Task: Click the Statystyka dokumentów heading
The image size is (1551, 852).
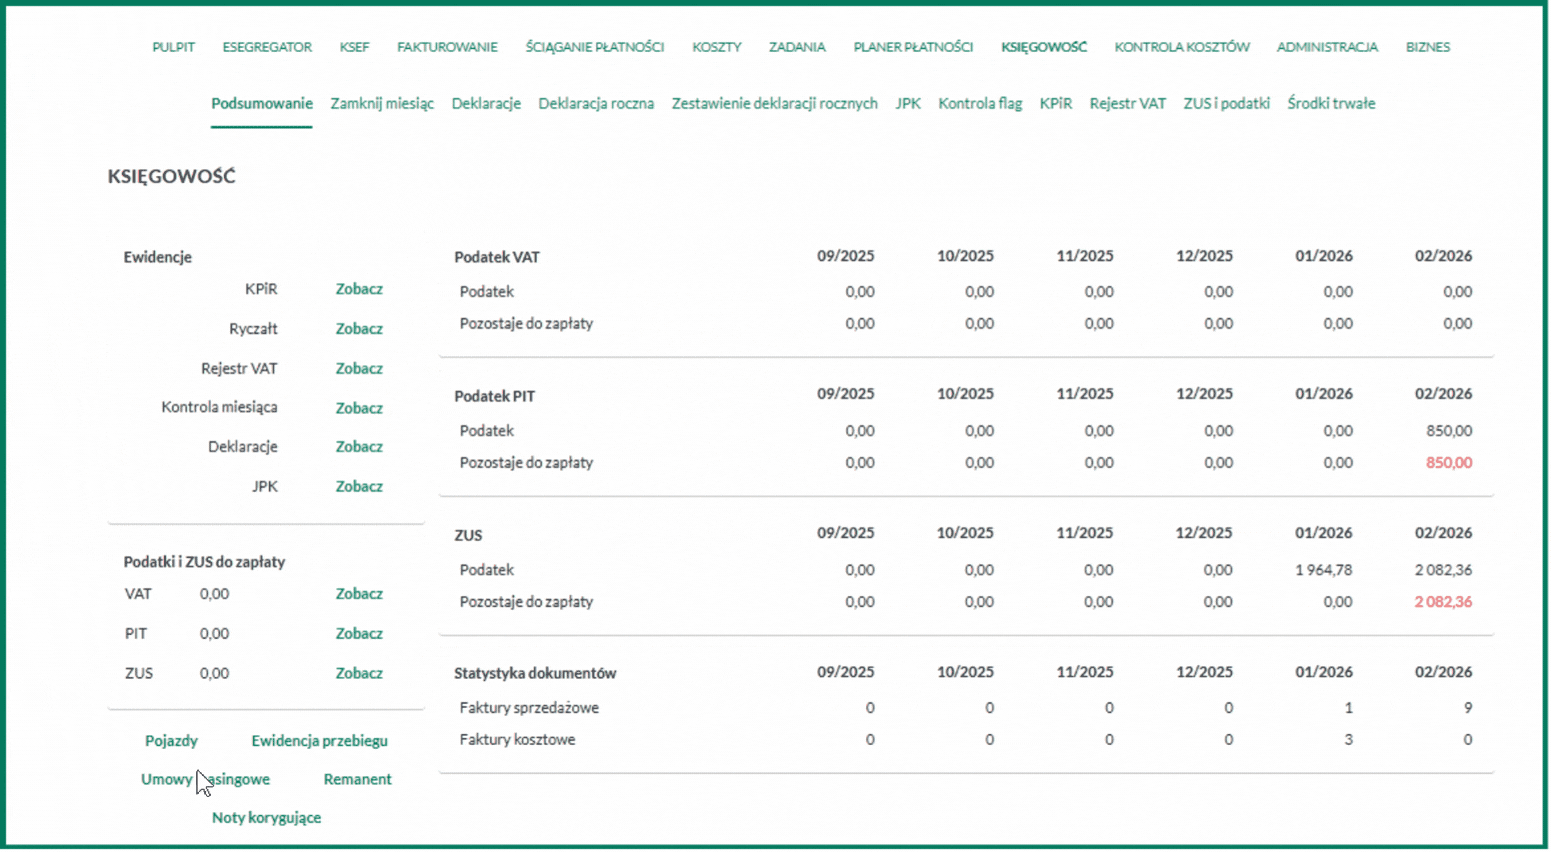Action: point(535,674)
